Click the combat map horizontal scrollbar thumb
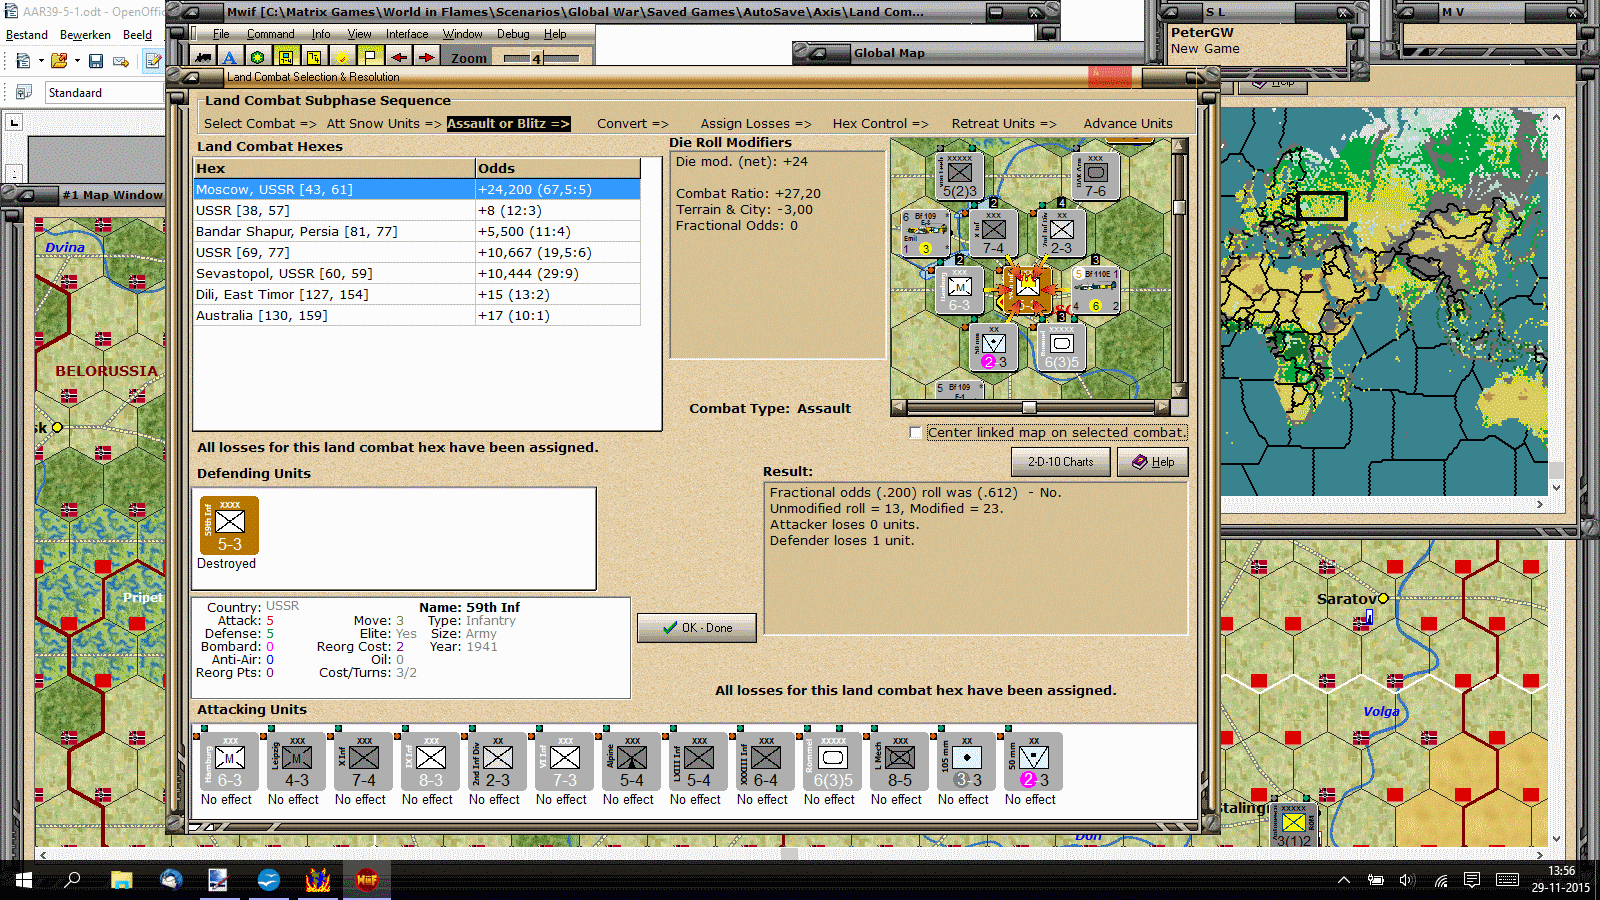Viewport: 1600px width, 900px height. (1029, 408)
